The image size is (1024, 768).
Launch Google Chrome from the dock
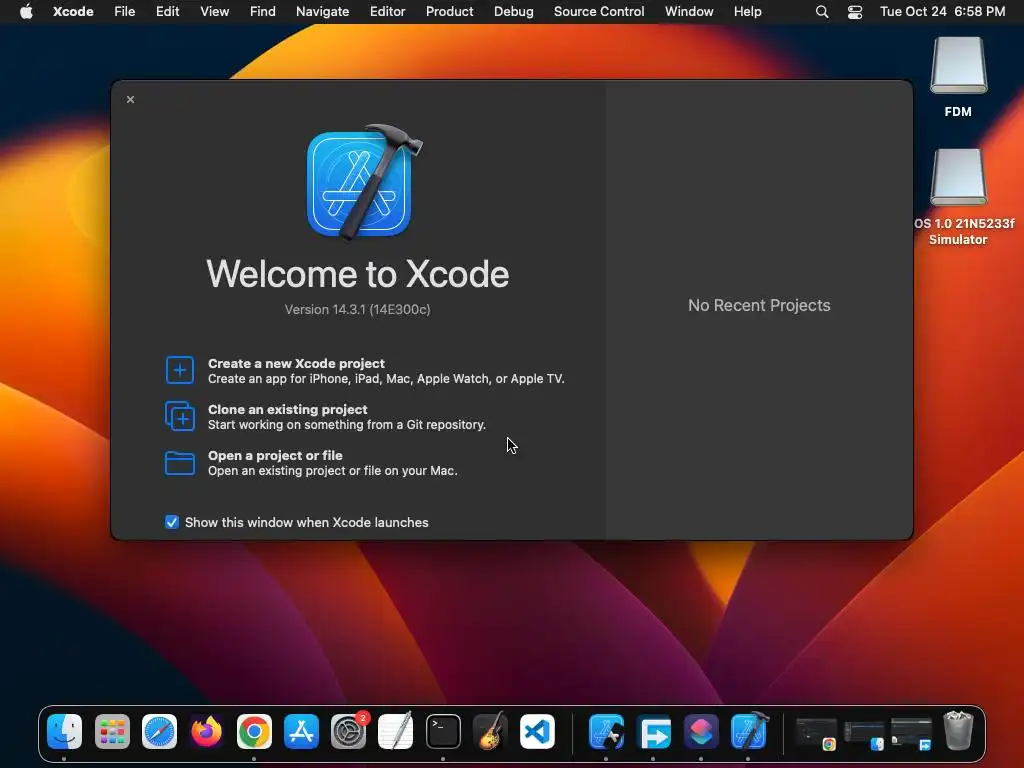point(254,731)
